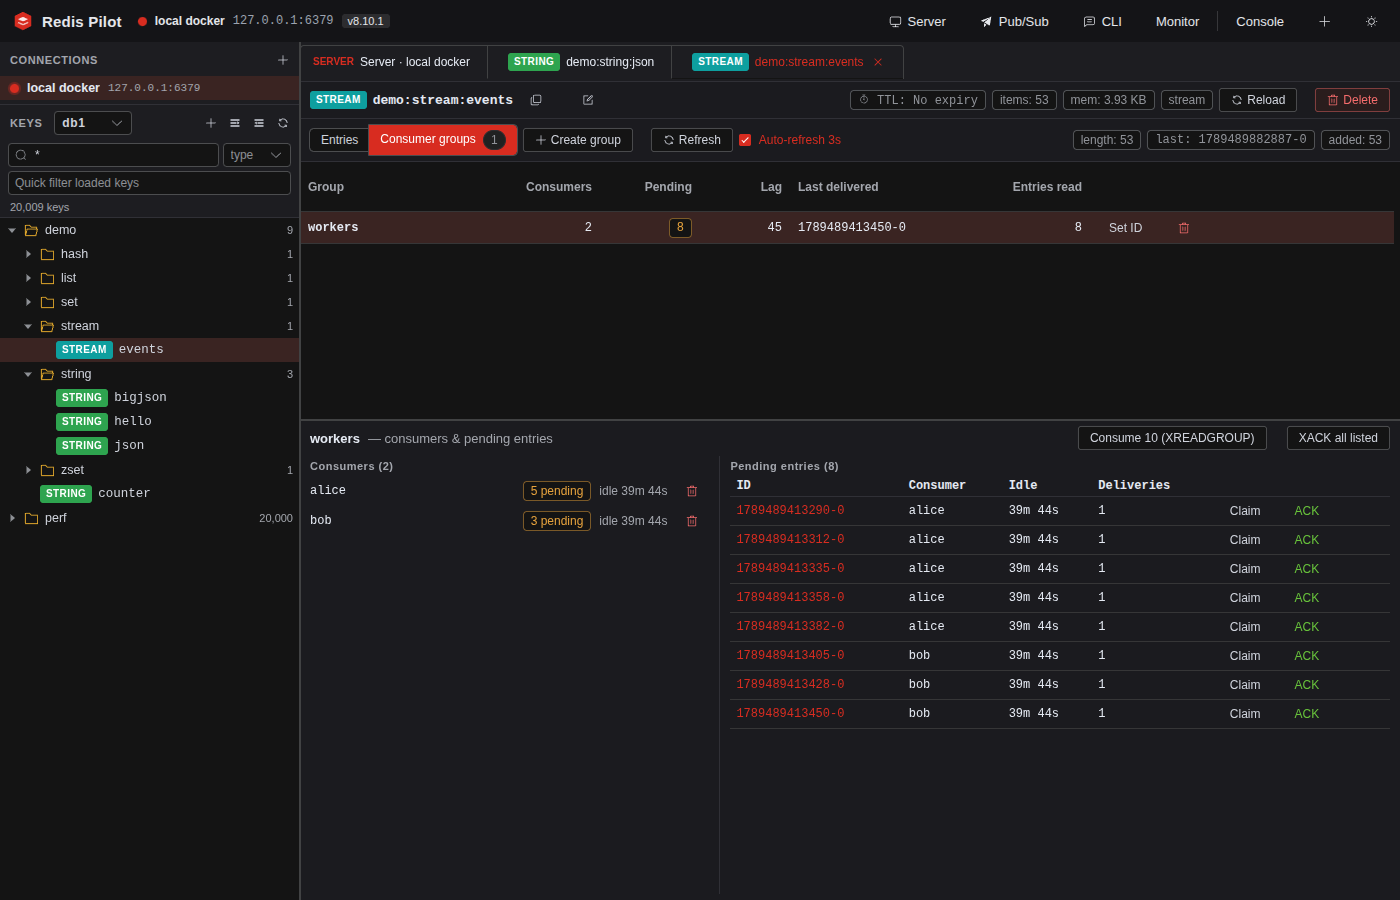Add a new key in KEYS toolbar
The width and height of the screenshot is (1400, 900).
point(211,123)
